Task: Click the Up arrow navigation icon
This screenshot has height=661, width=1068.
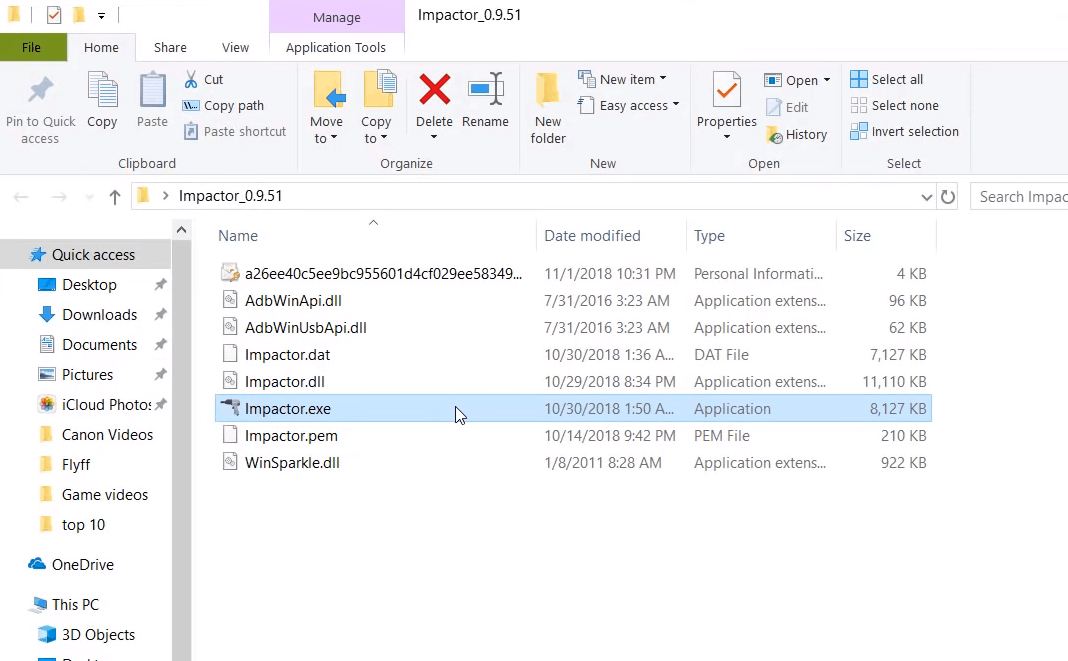Action: [115, 197]
